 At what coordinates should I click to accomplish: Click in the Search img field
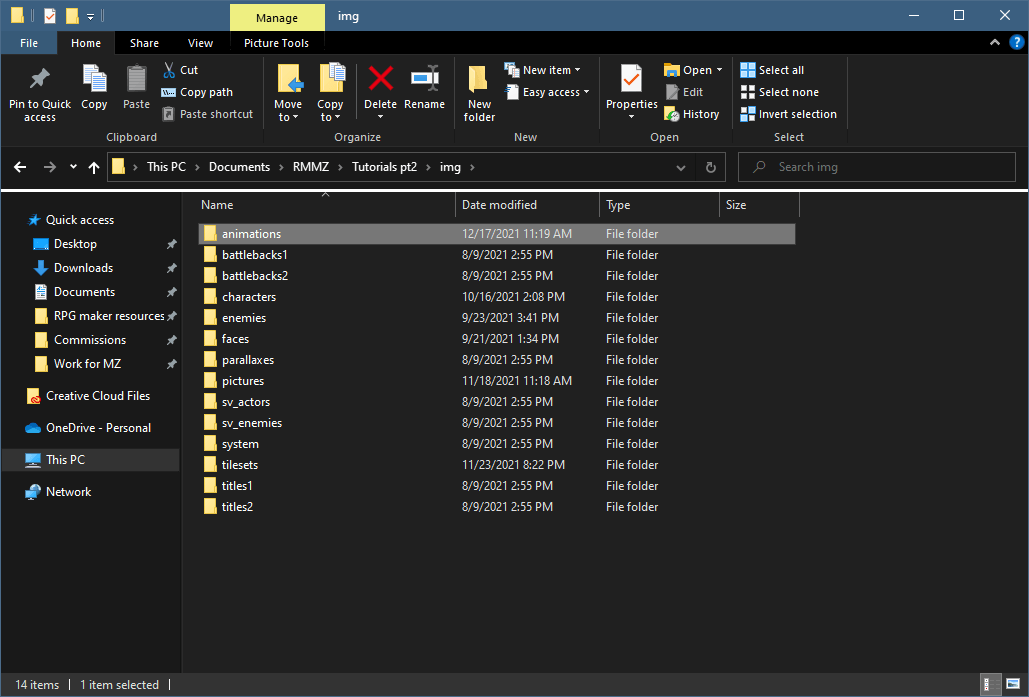point(877,167)
